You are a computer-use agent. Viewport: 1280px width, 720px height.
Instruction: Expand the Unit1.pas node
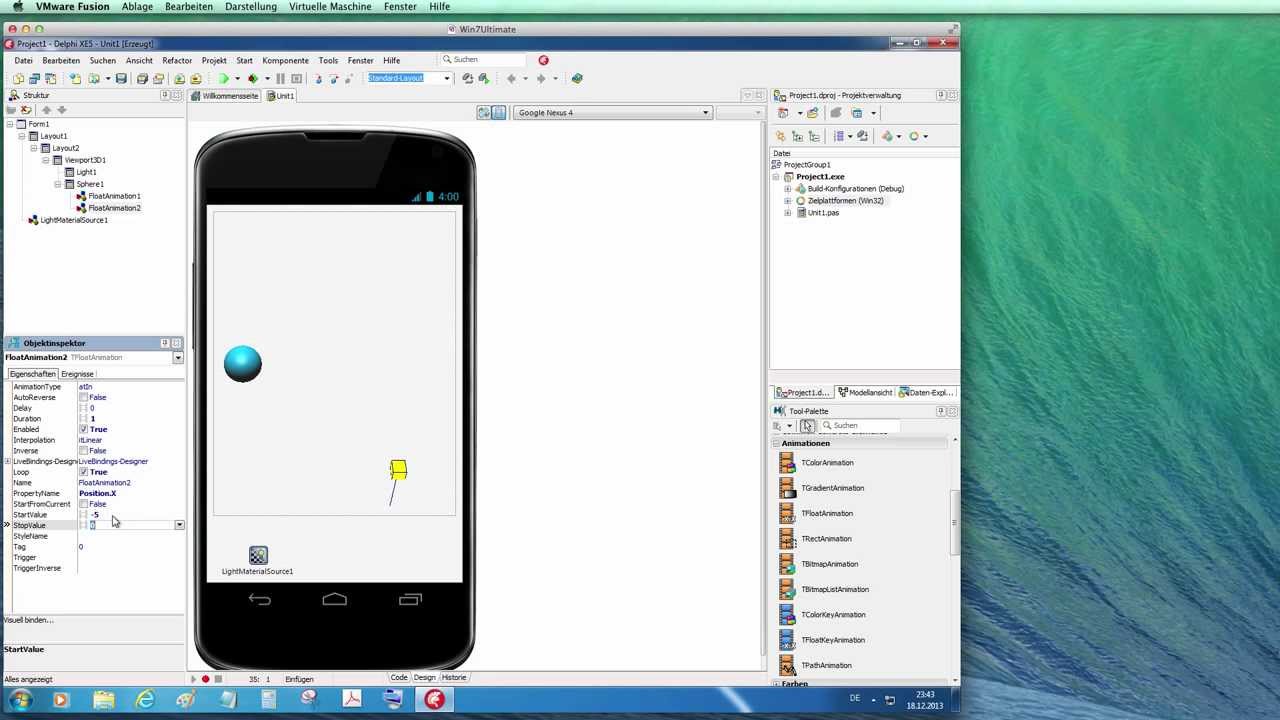pyautogui.click(x=787, y=213)
